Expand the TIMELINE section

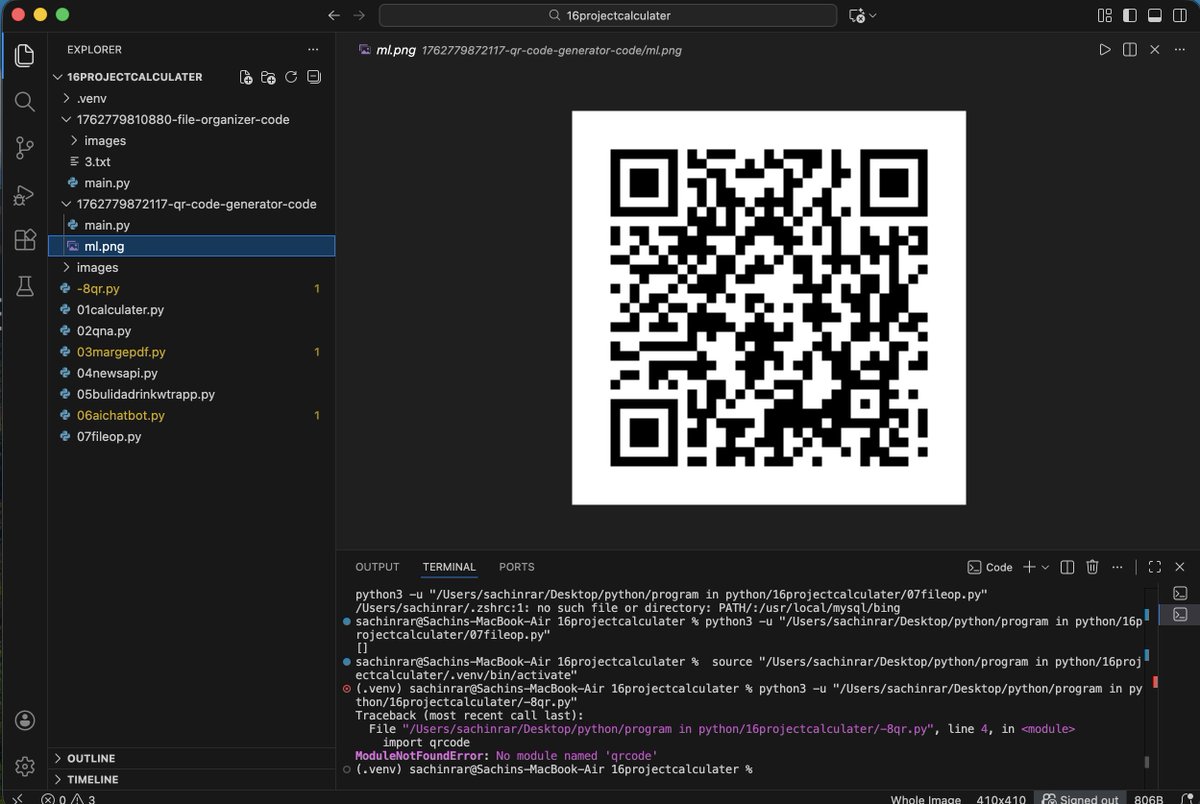click(58, 779)
